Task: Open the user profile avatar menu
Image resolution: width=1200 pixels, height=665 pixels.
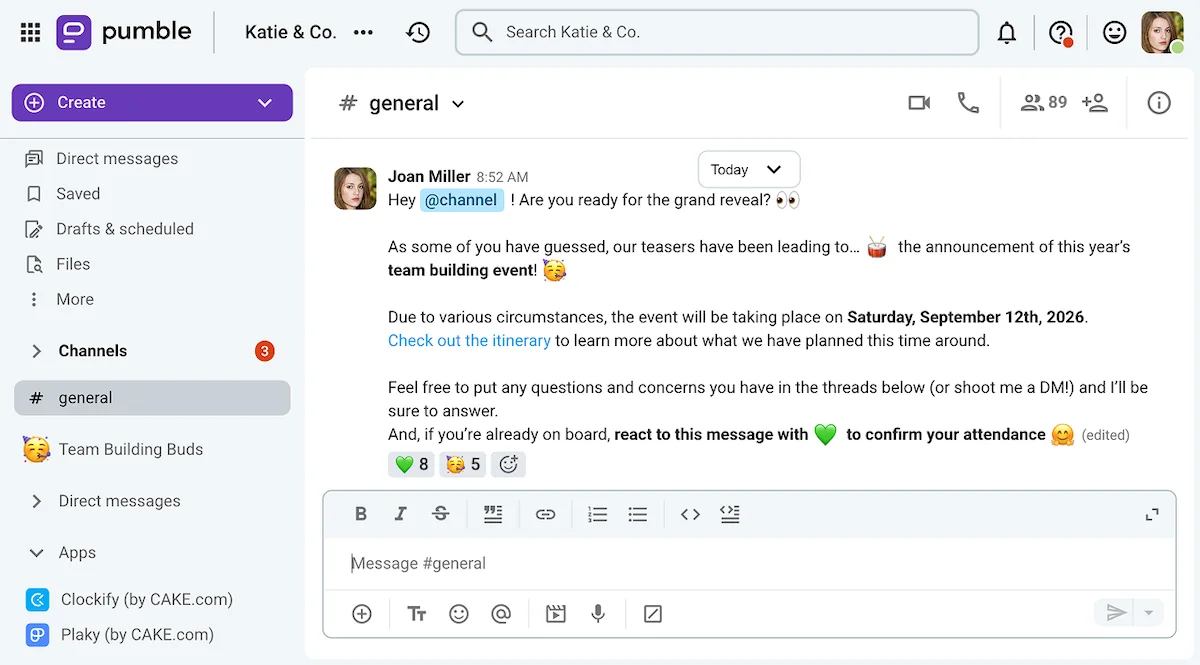Action: click(x=1162, y=32)
